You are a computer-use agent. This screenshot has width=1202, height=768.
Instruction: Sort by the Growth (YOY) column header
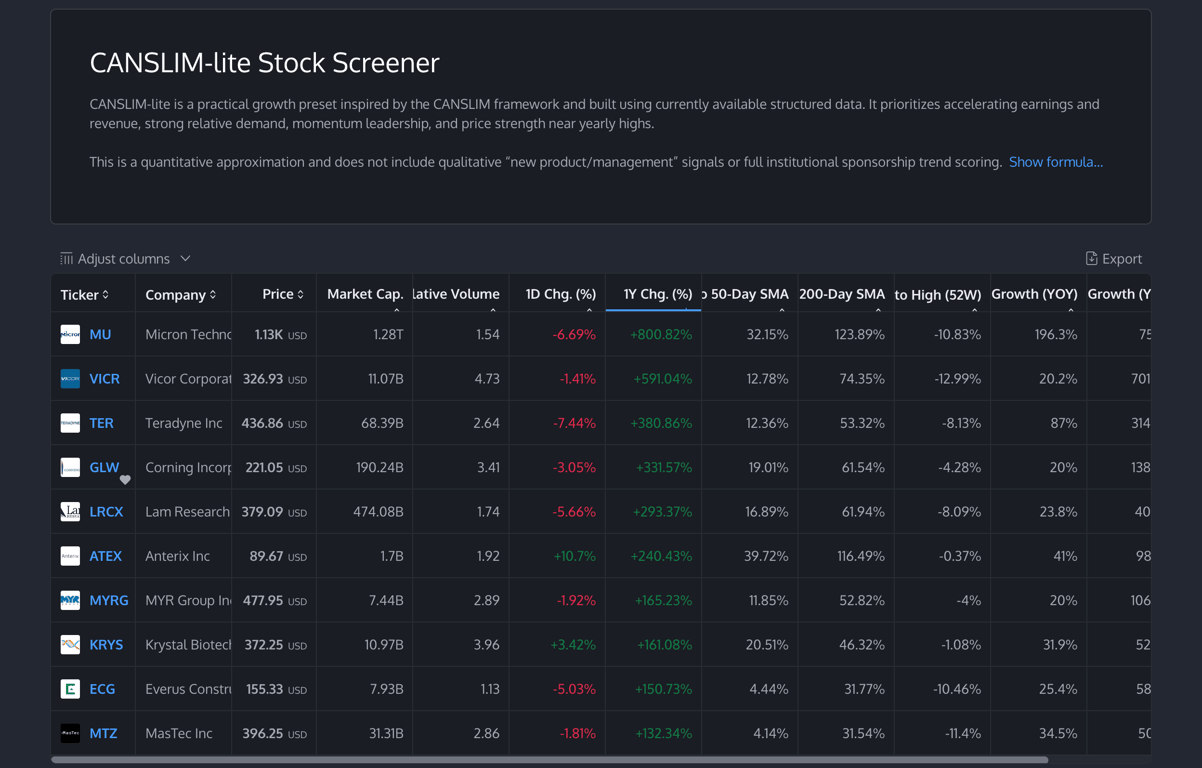[1034, 294]
